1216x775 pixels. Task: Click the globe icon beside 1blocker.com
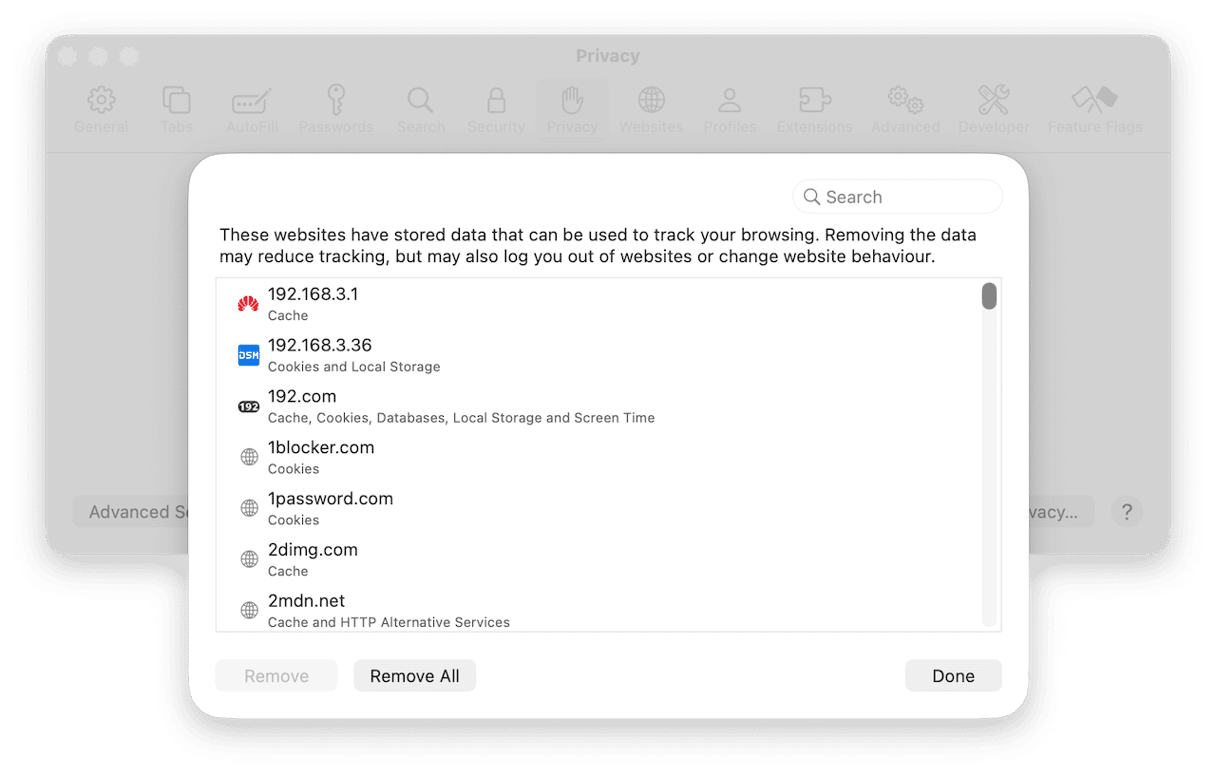[249, 457]
